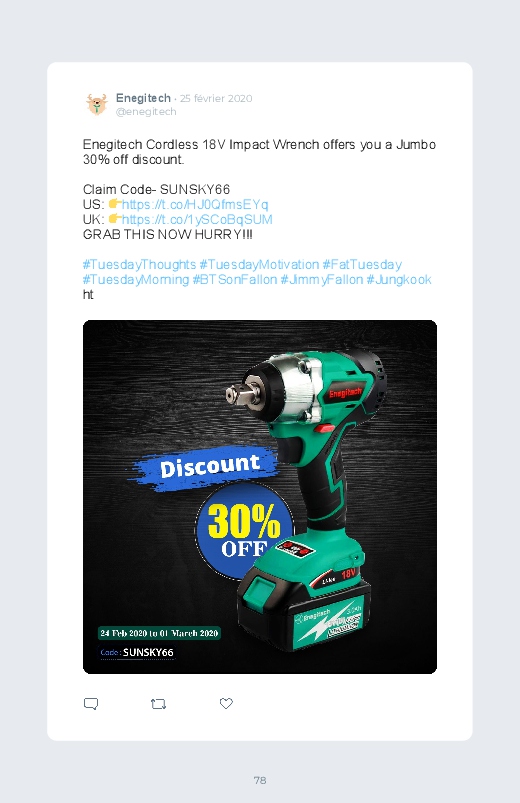Open the impact wrench promo image

(260, 497)
